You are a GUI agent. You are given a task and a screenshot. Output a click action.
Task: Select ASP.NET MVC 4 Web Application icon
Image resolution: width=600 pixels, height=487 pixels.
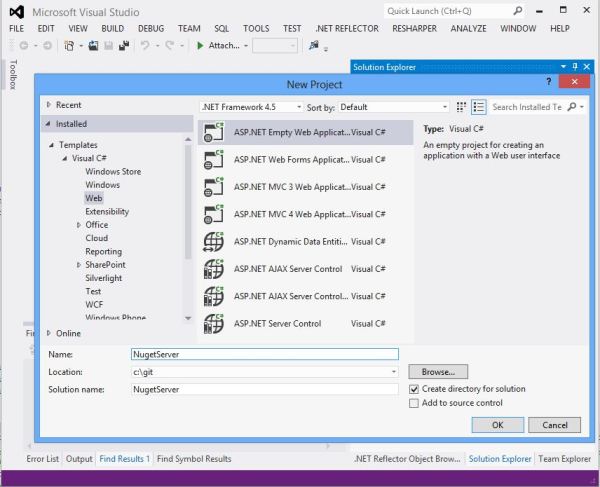click(214, 214)
